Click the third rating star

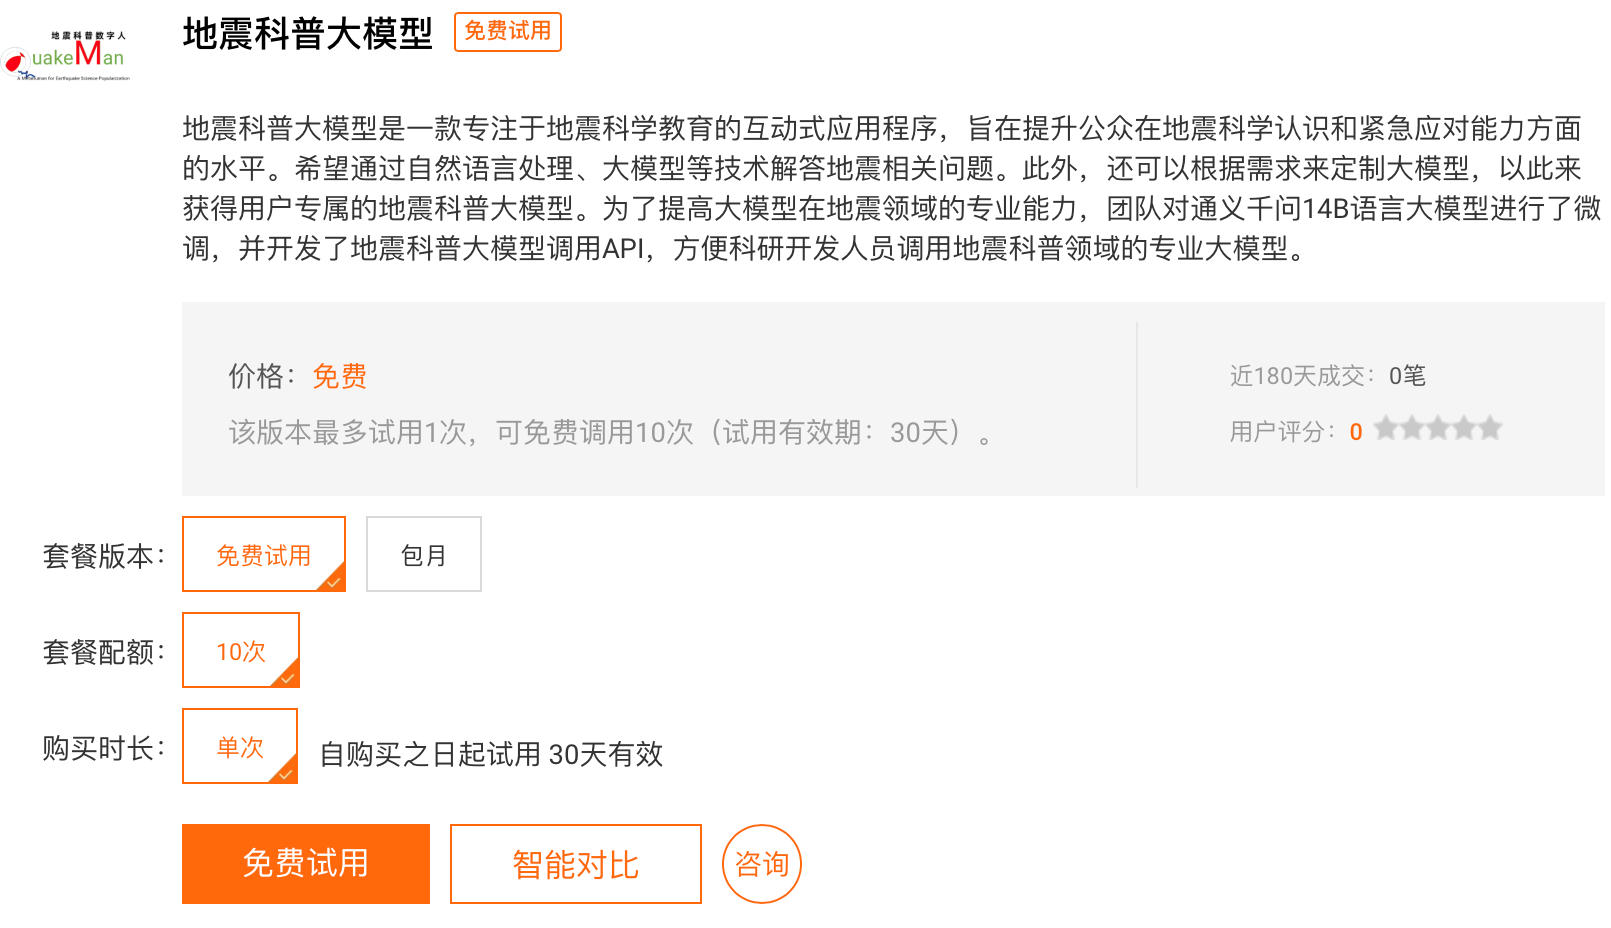1438,429
